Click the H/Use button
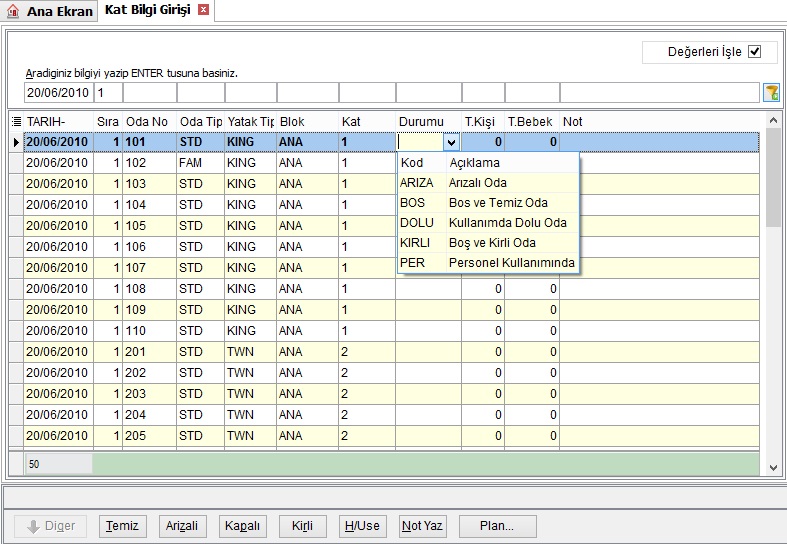This screenshot has width=787, height=544. pos(362,526)
